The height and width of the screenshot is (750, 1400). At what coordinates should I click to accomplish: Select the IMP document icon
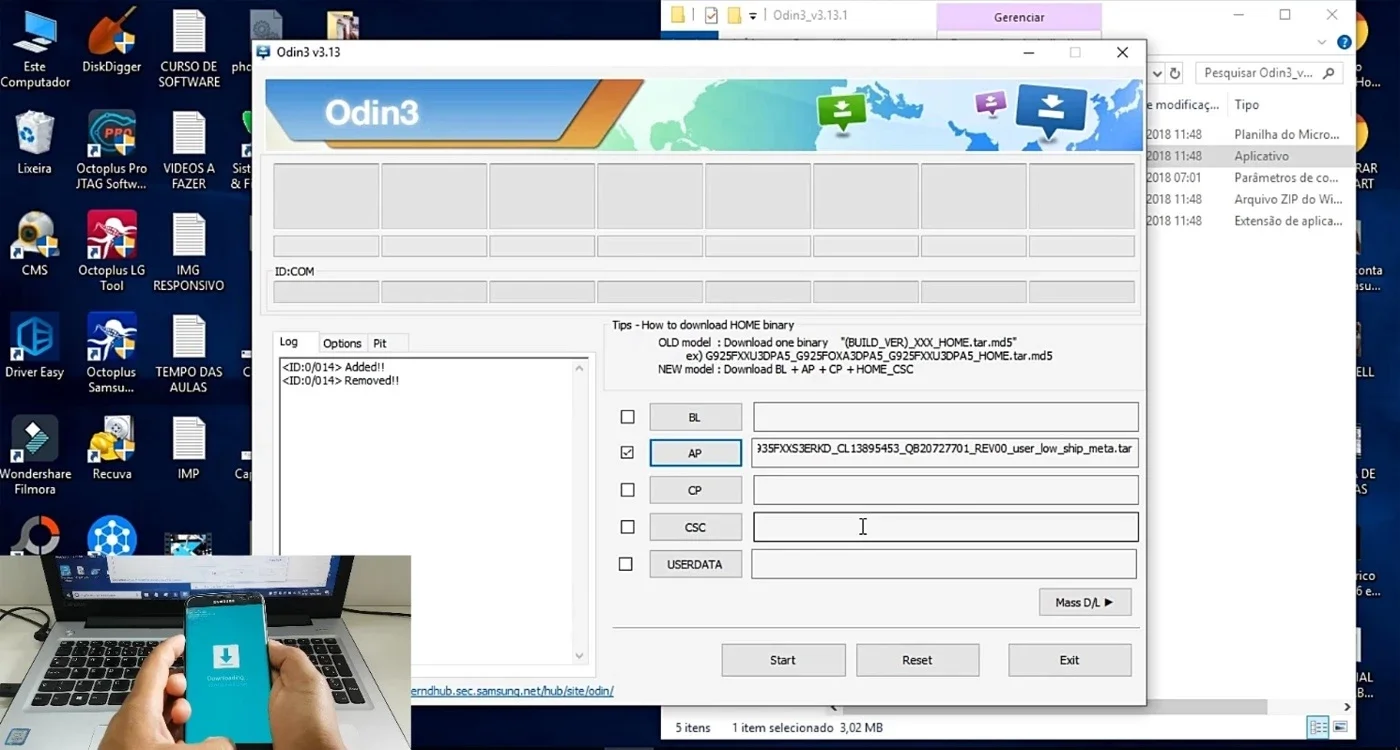point(189,448)
